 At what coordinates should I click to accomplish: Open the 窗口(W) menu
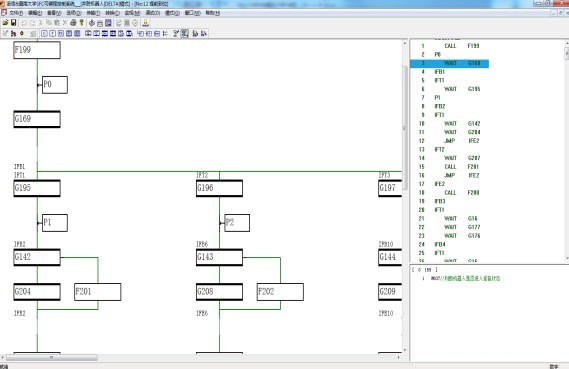click(x=192, y=13)
